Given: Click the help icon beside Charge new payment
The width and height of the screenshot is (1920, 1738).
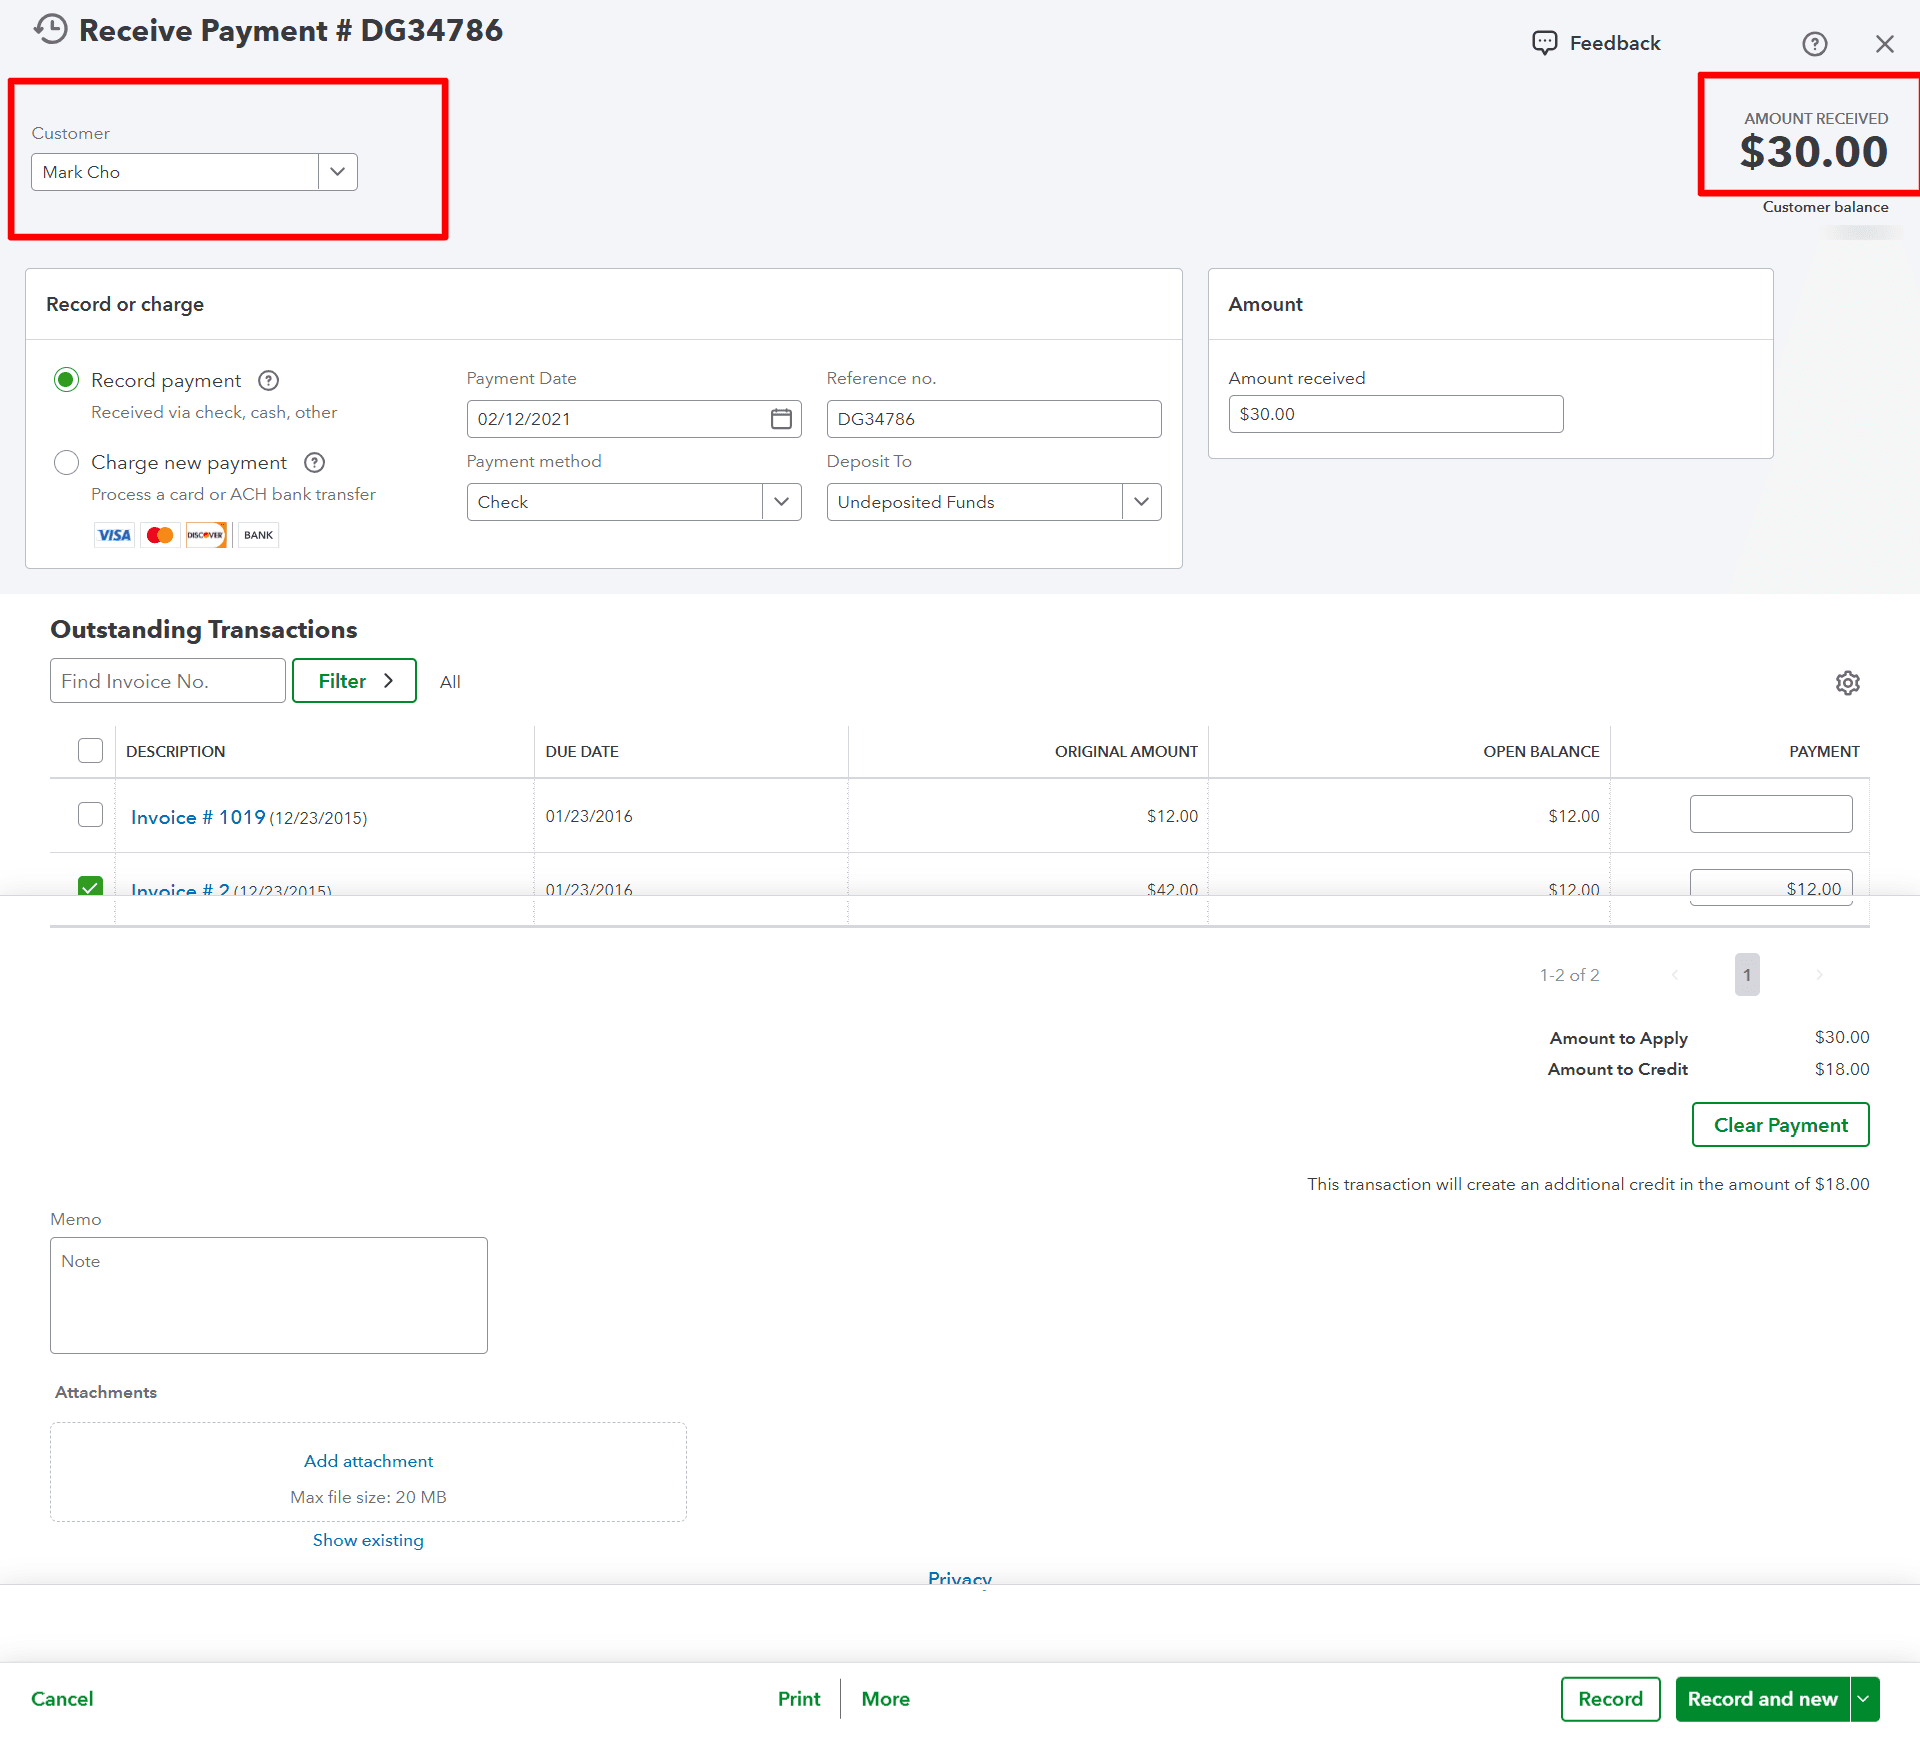Looking at the screenshot, I should (314, 463).
